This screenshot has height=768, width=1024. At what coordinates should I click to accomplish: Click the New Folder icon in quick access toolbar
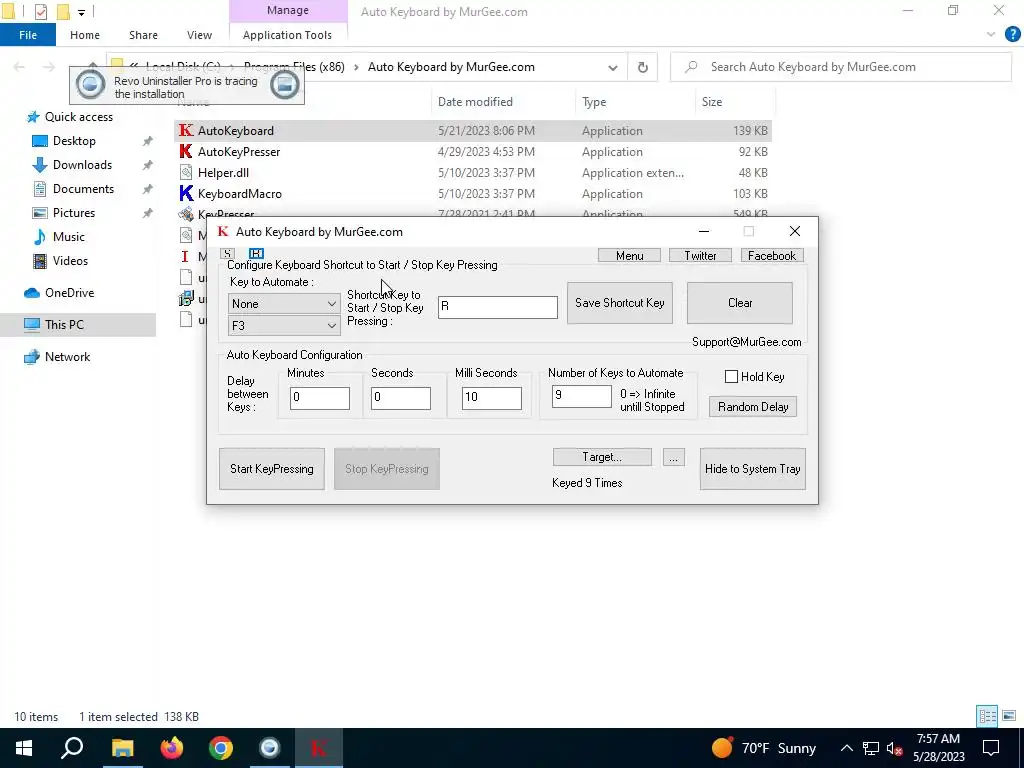(x=63, y=12)
